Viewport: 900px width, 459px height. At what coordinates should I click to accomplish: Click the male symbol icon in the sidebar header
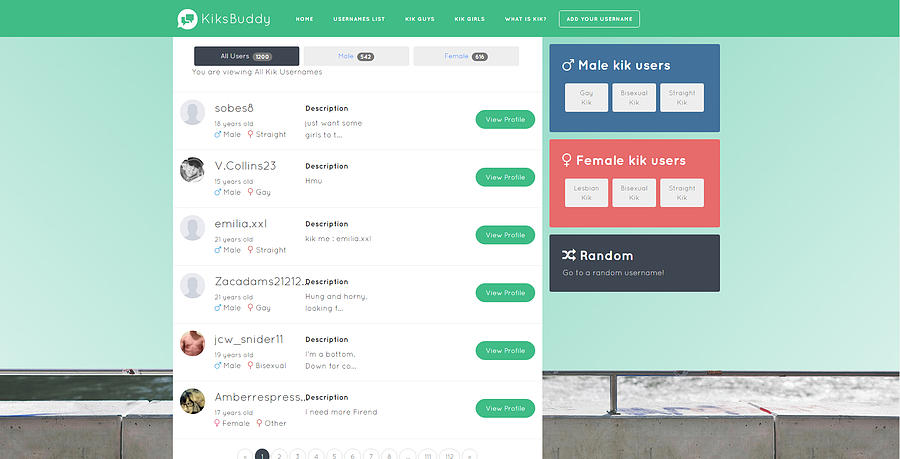568,66
